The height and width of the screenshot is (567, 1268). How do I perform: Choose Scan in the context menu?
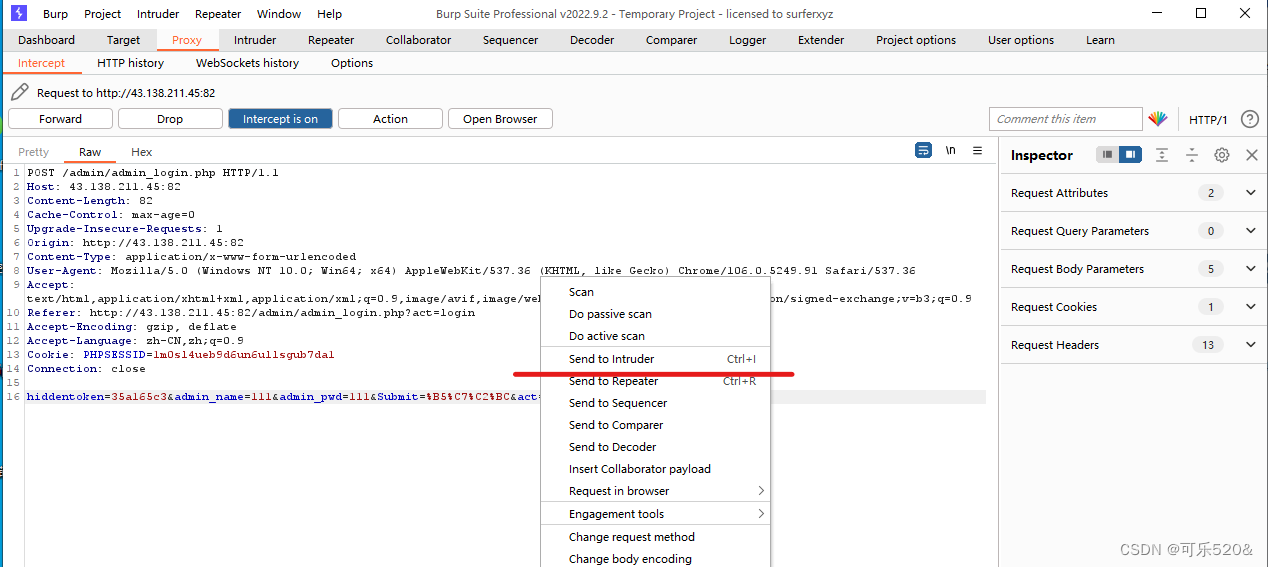click(x=655, y=292)
